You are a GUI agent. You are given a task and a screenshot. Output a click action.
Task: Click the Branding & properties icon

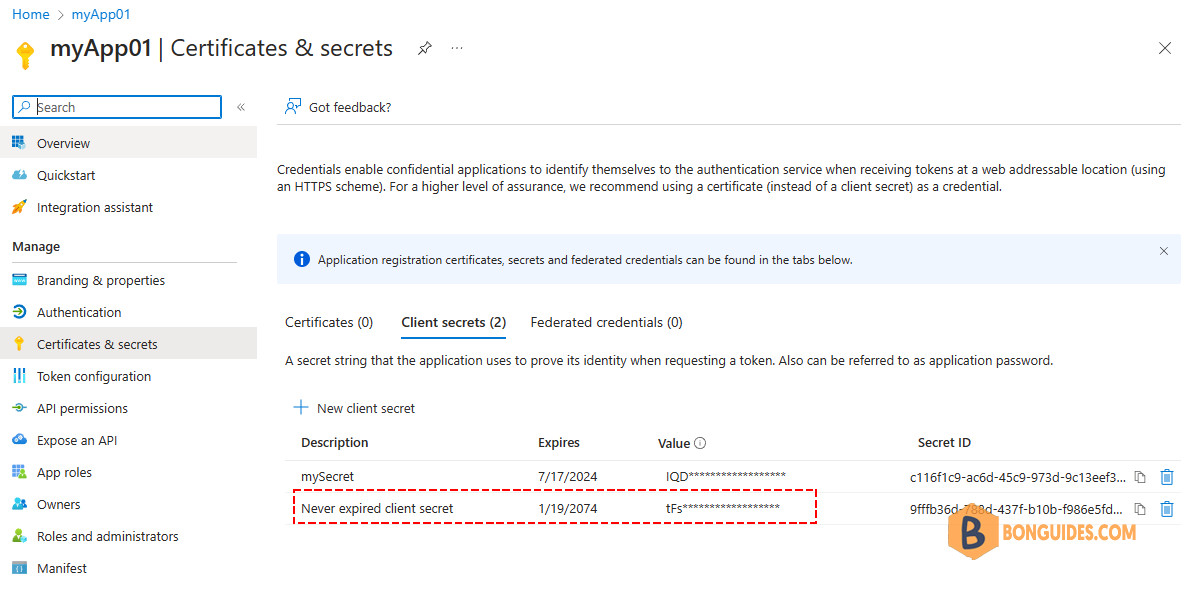point(20,280)
